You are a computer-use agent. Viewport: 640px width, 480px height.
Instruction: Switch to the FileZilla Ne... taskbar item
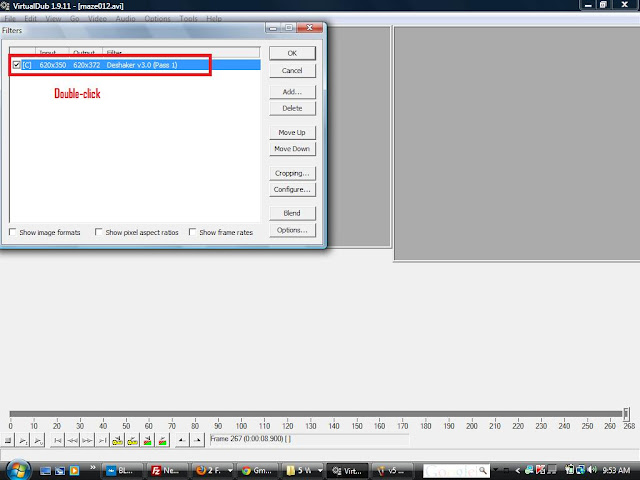pyautogui.click(x=167, y=471)
